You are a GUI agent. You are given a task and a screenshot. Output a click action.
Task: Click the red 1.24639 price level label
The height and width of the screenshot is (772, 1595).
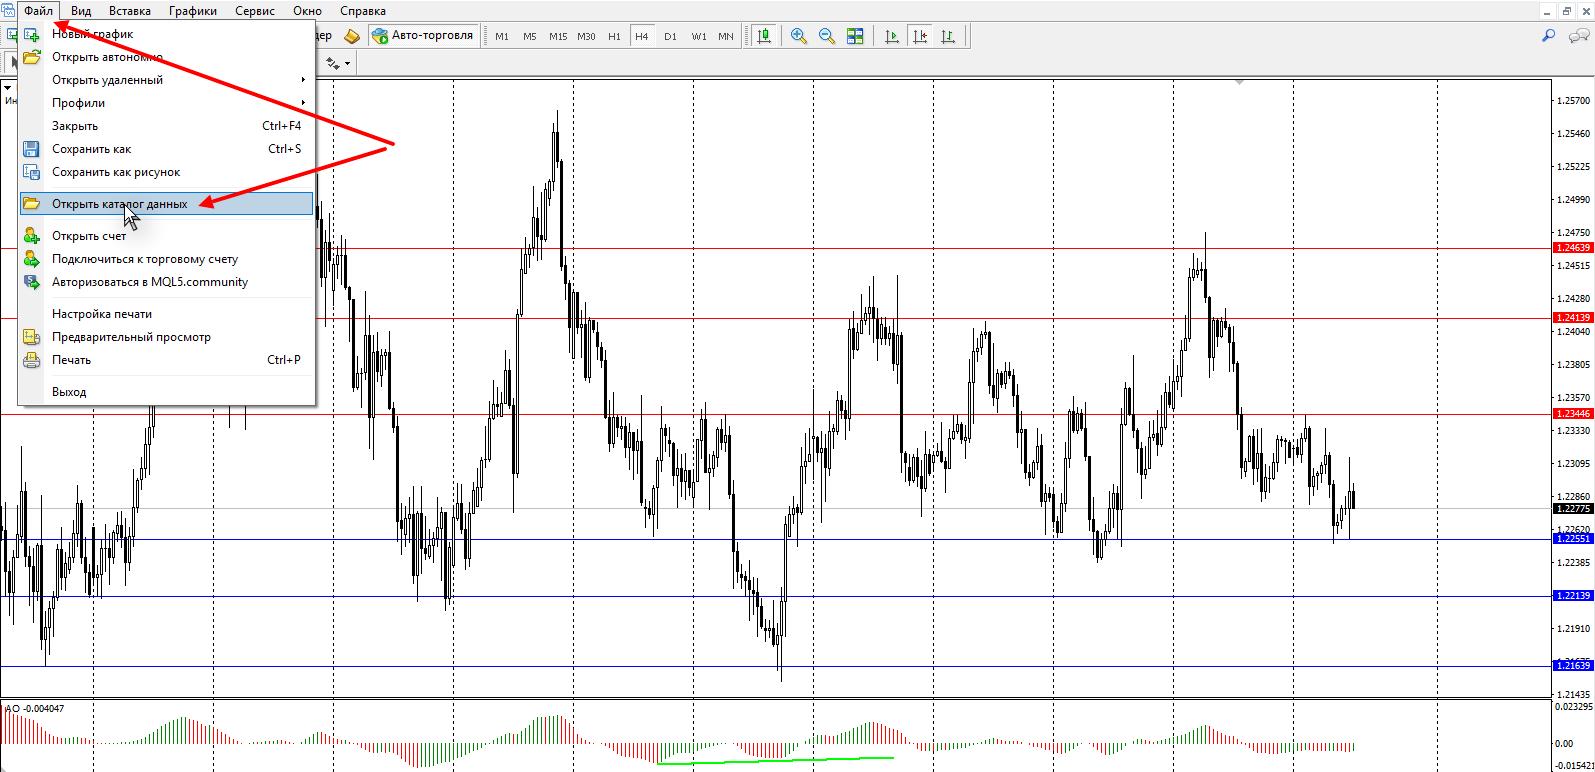[1573, 247]
